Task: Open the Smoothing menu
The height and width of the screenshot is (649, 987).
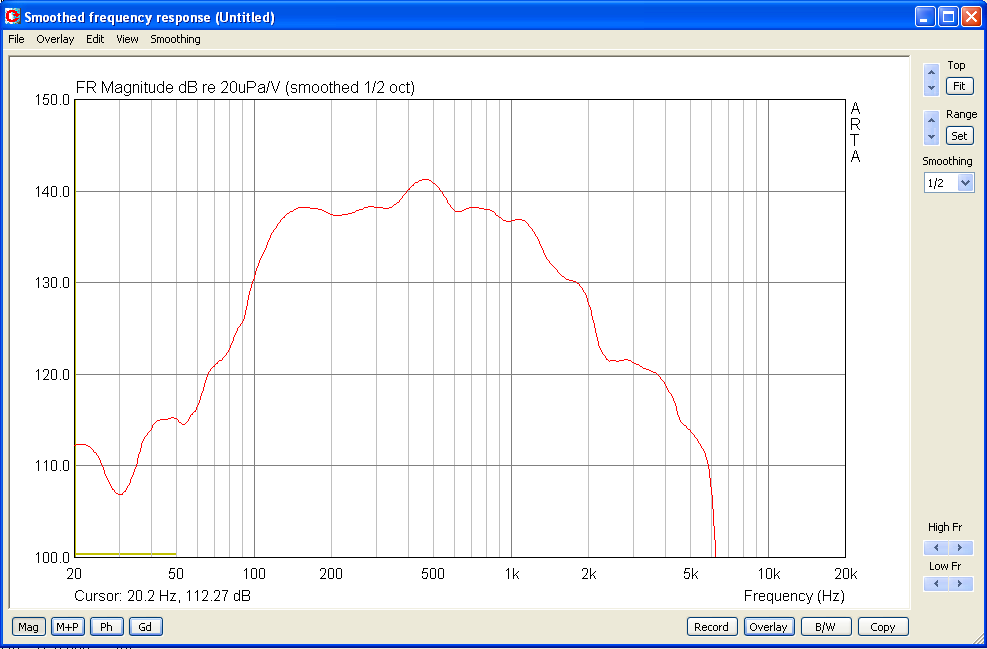Action: point(175,39)
